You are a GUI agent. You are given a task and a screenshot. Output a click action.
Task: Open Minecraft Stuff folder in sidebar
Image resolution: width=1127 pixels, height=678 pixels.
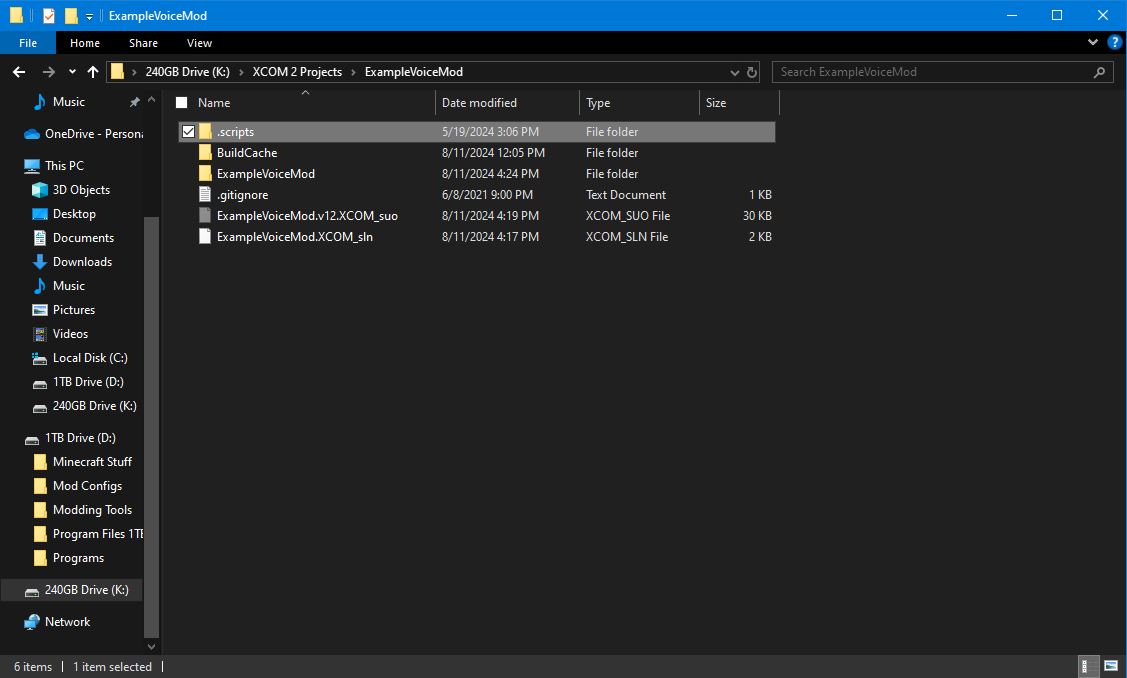tap(83, 462)
